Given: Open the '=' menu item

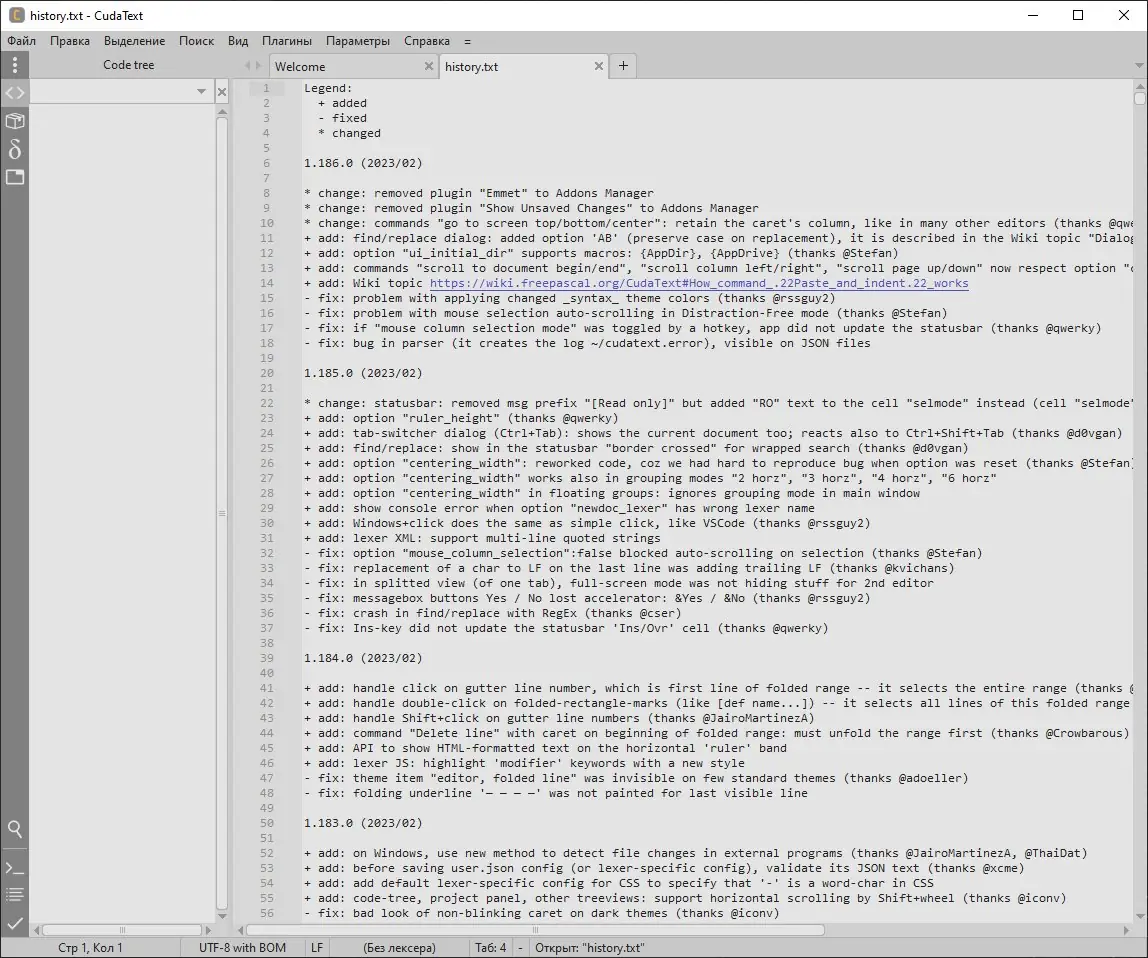Looking at the screenshot, I should click(467, 41).
